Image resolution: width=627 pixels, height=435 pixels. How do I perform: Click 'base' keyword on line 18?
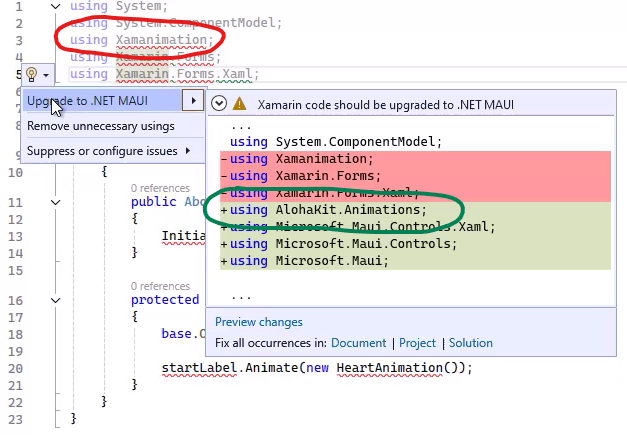click(176, 333)
